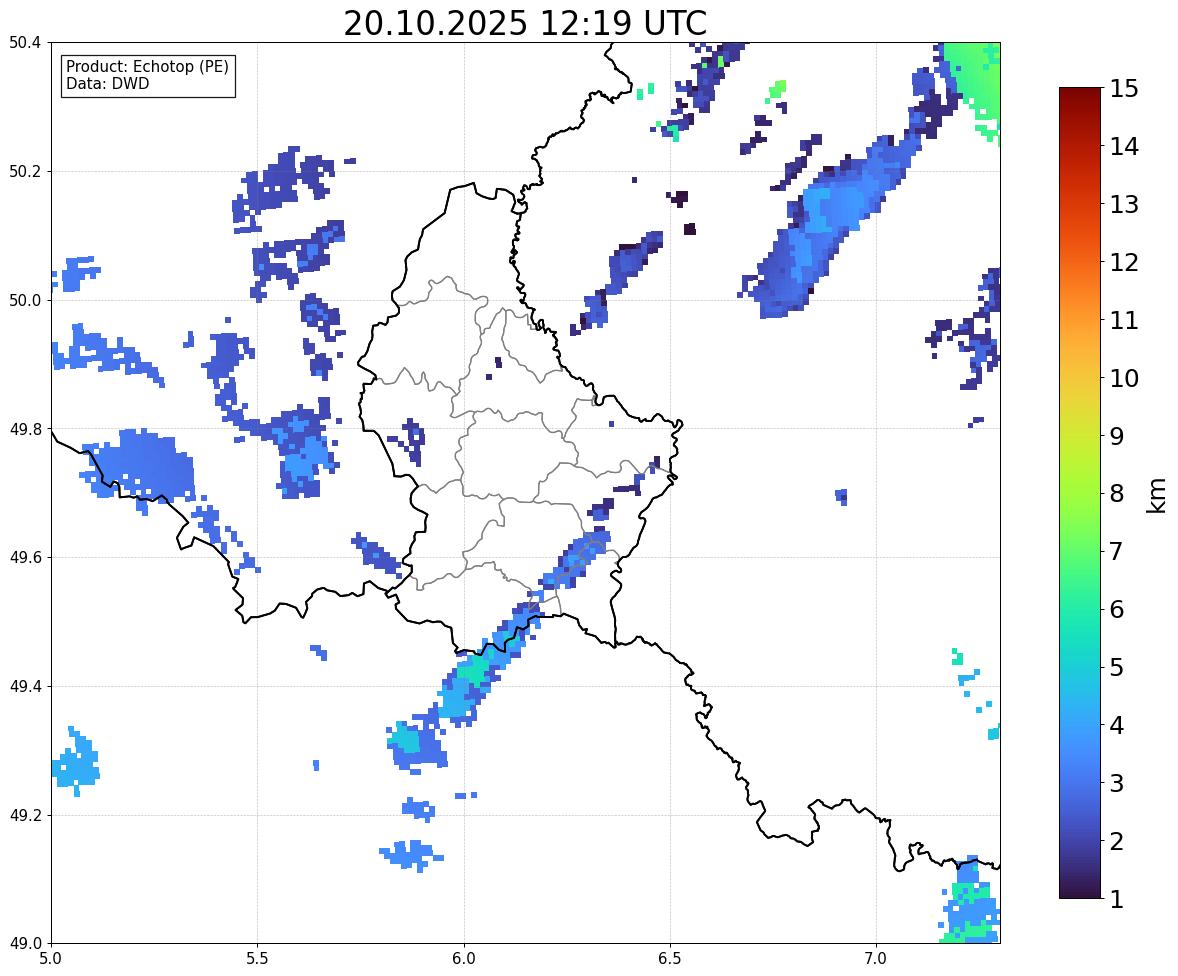Click the colorbar tick label 7
Screen dimensions: 1178x976
click(1116, 551)
